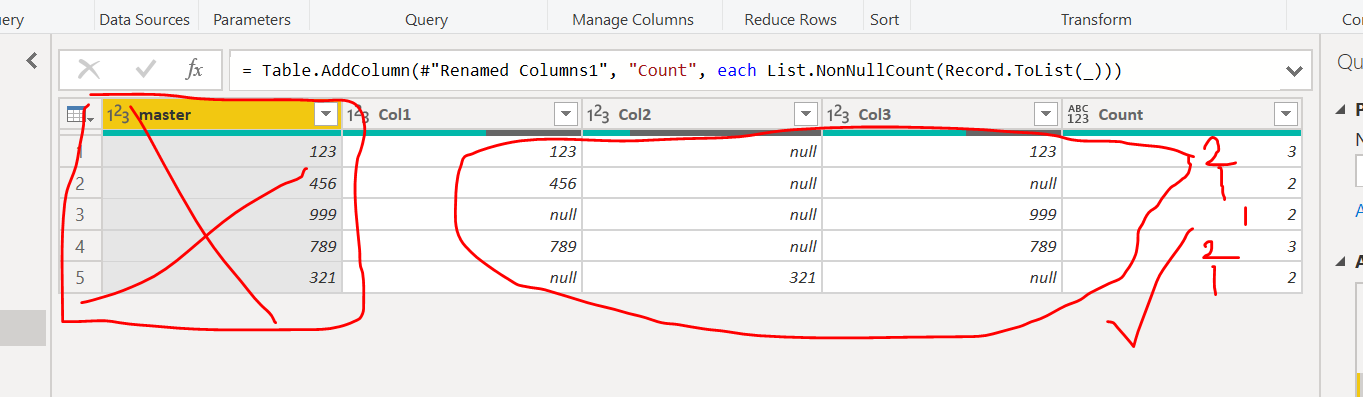Screen dimensions: 1363x397
Task: Click Col1 cell with value 789
Action: pos(462,246)
